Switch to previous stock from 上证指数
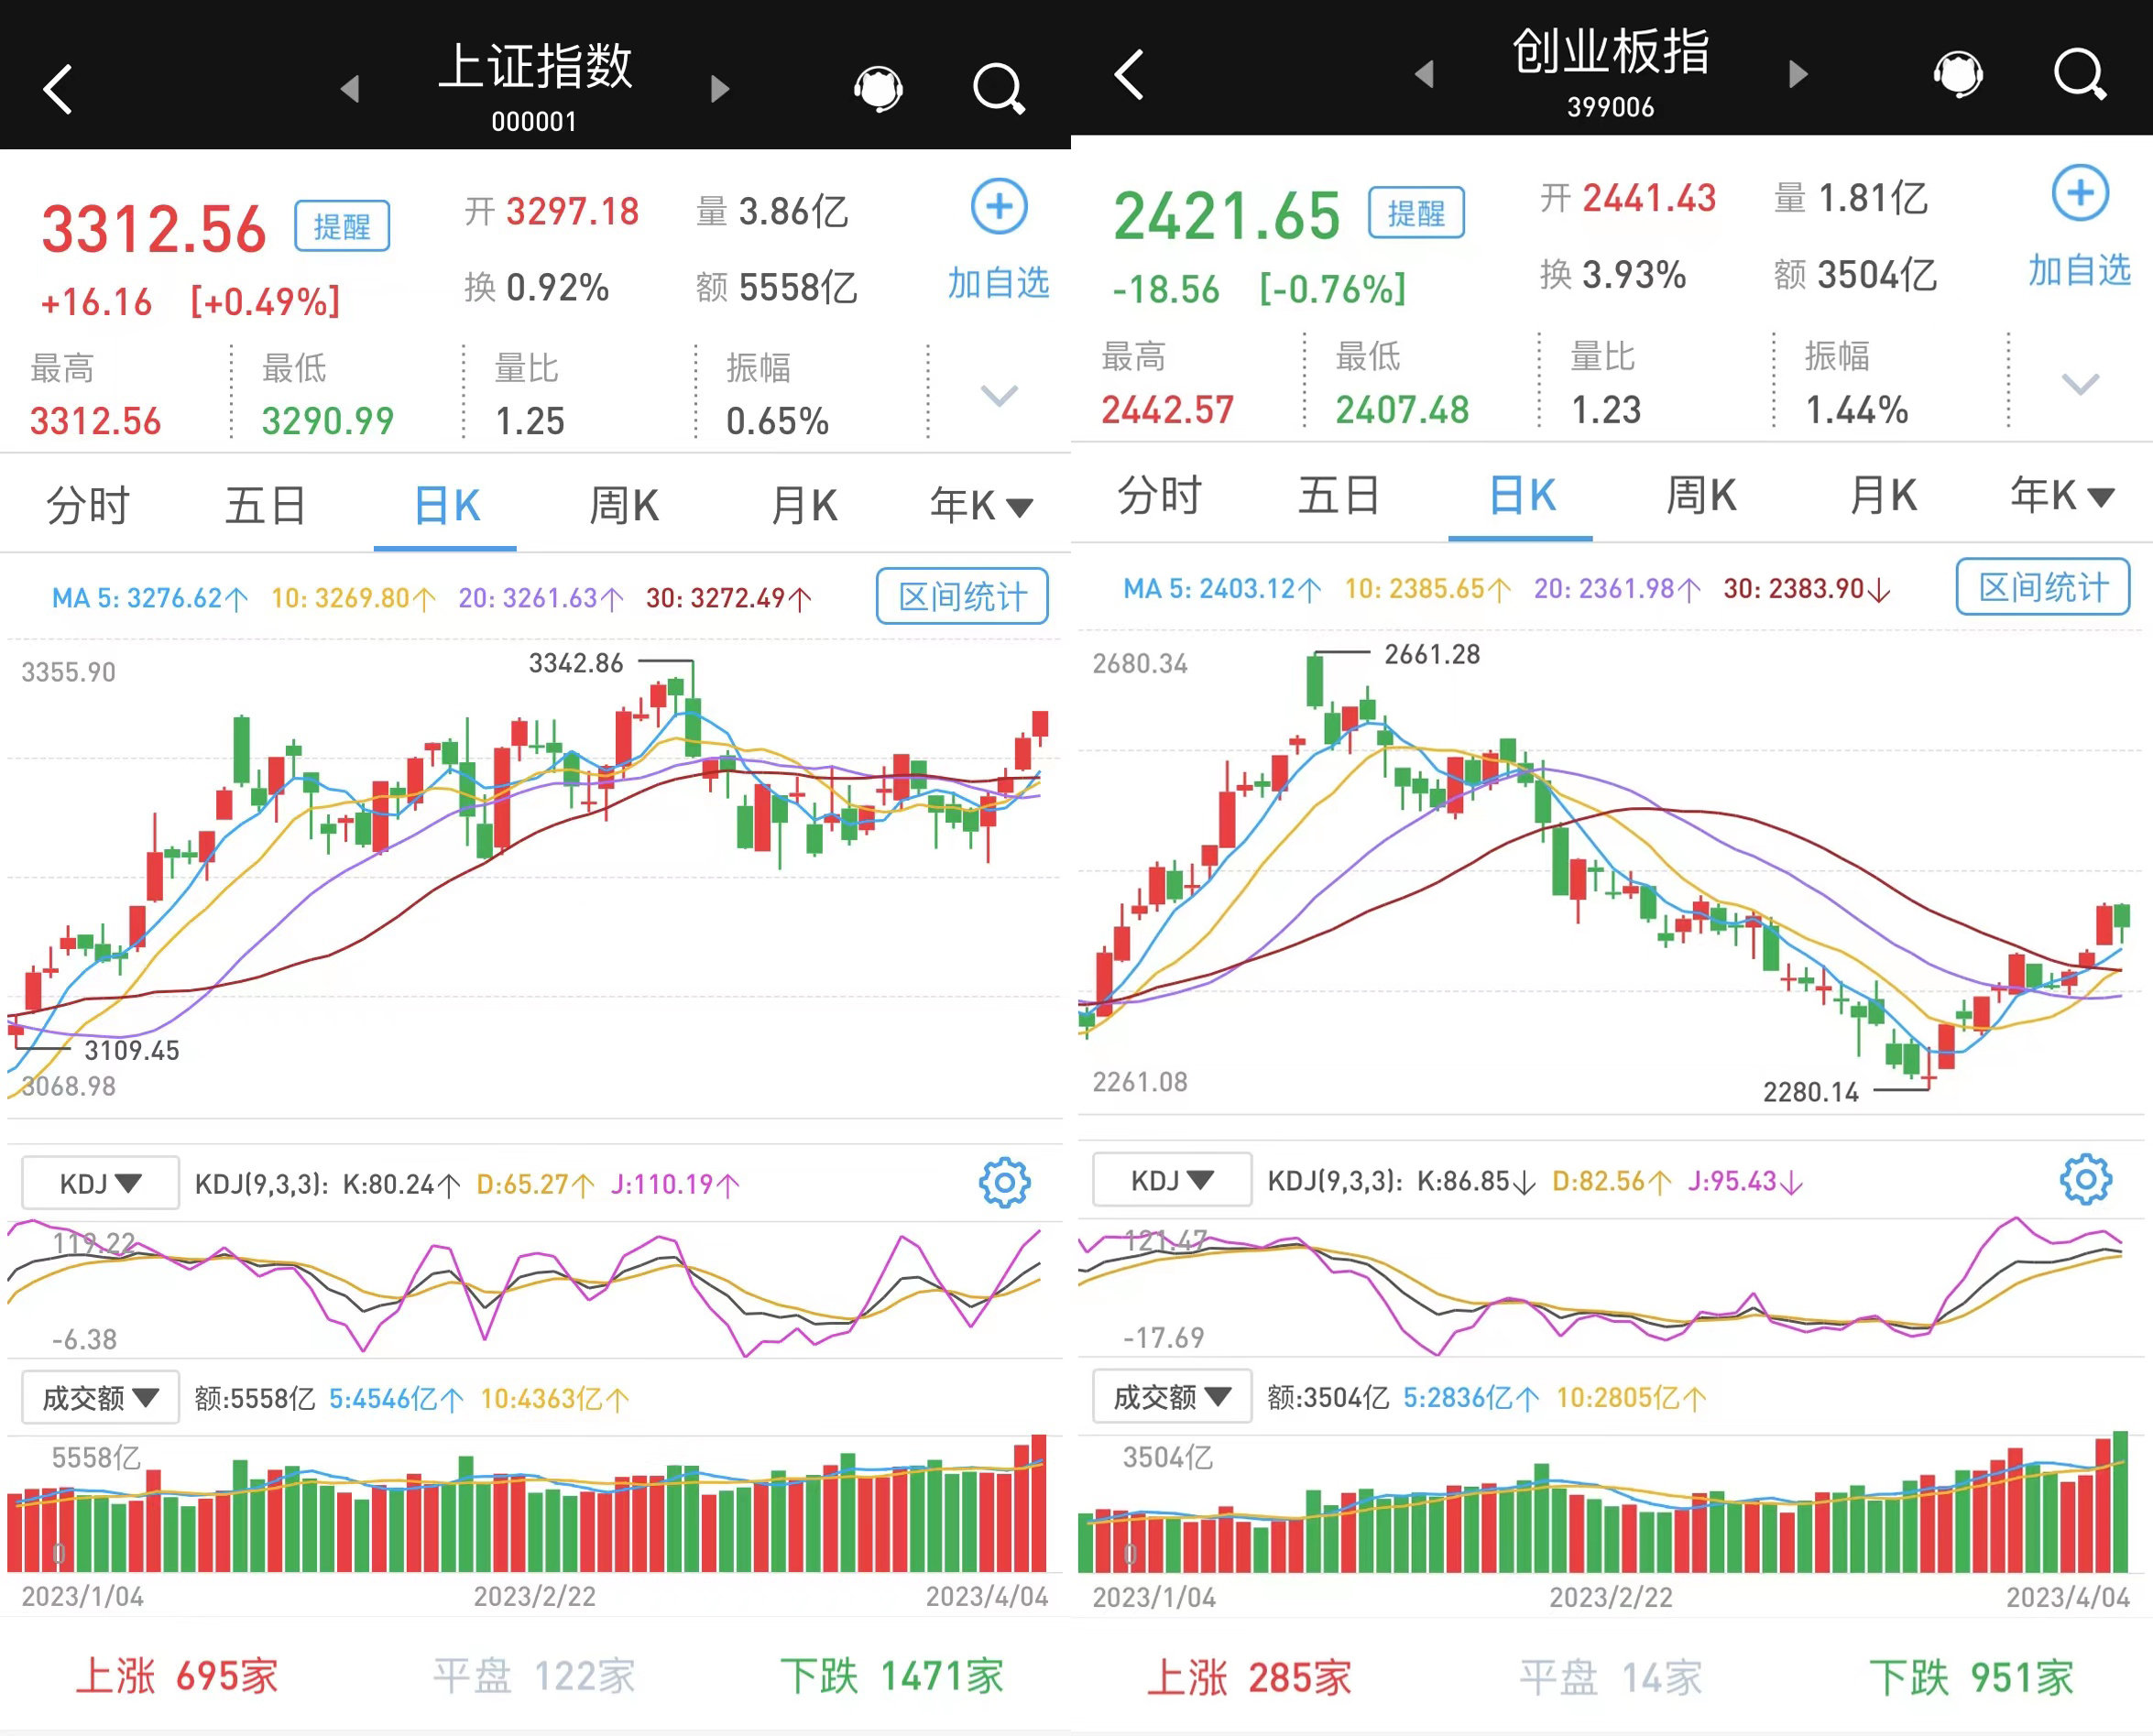The width and height of the screenshot is (2153, 1736). point(349,88)
